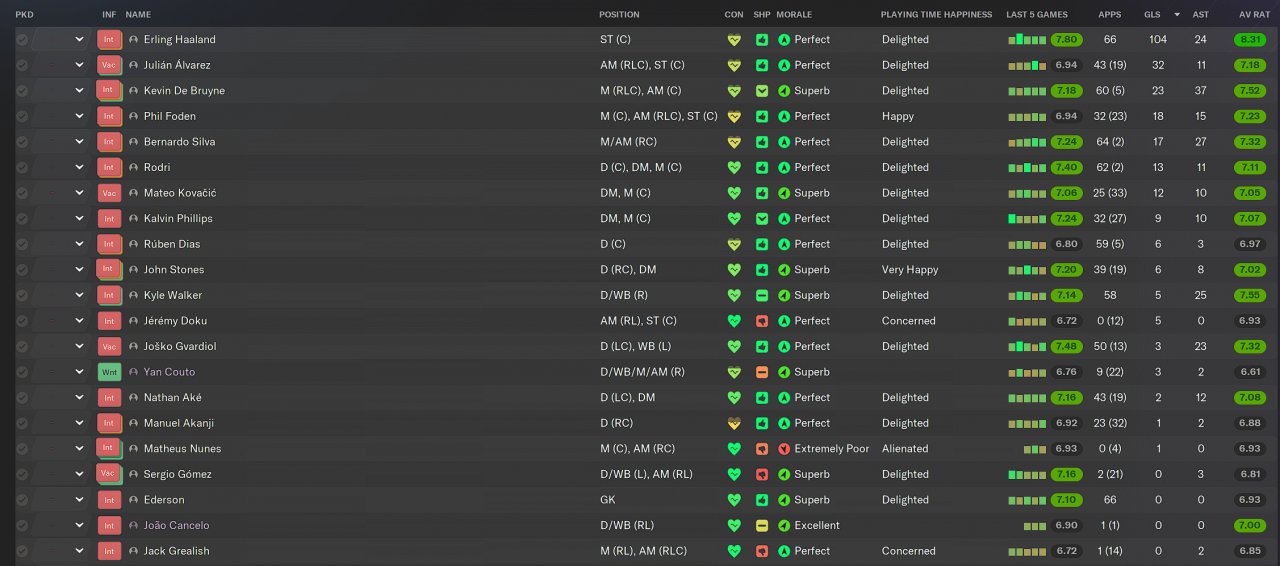Click Kyle Walker's match sharpness icon
Screen dimensions: 1280x566
point(762,296)
